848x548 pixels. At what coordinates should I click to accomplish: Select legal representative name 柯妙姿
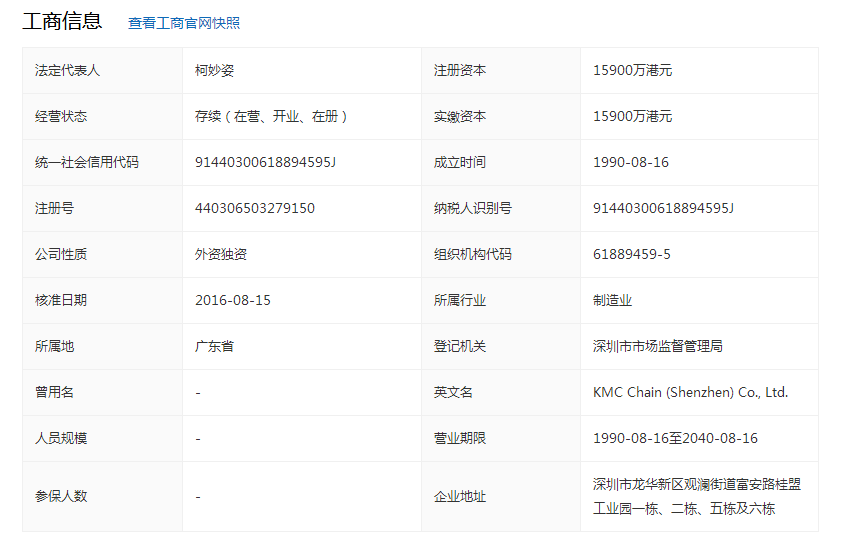[x=214, y=70]
